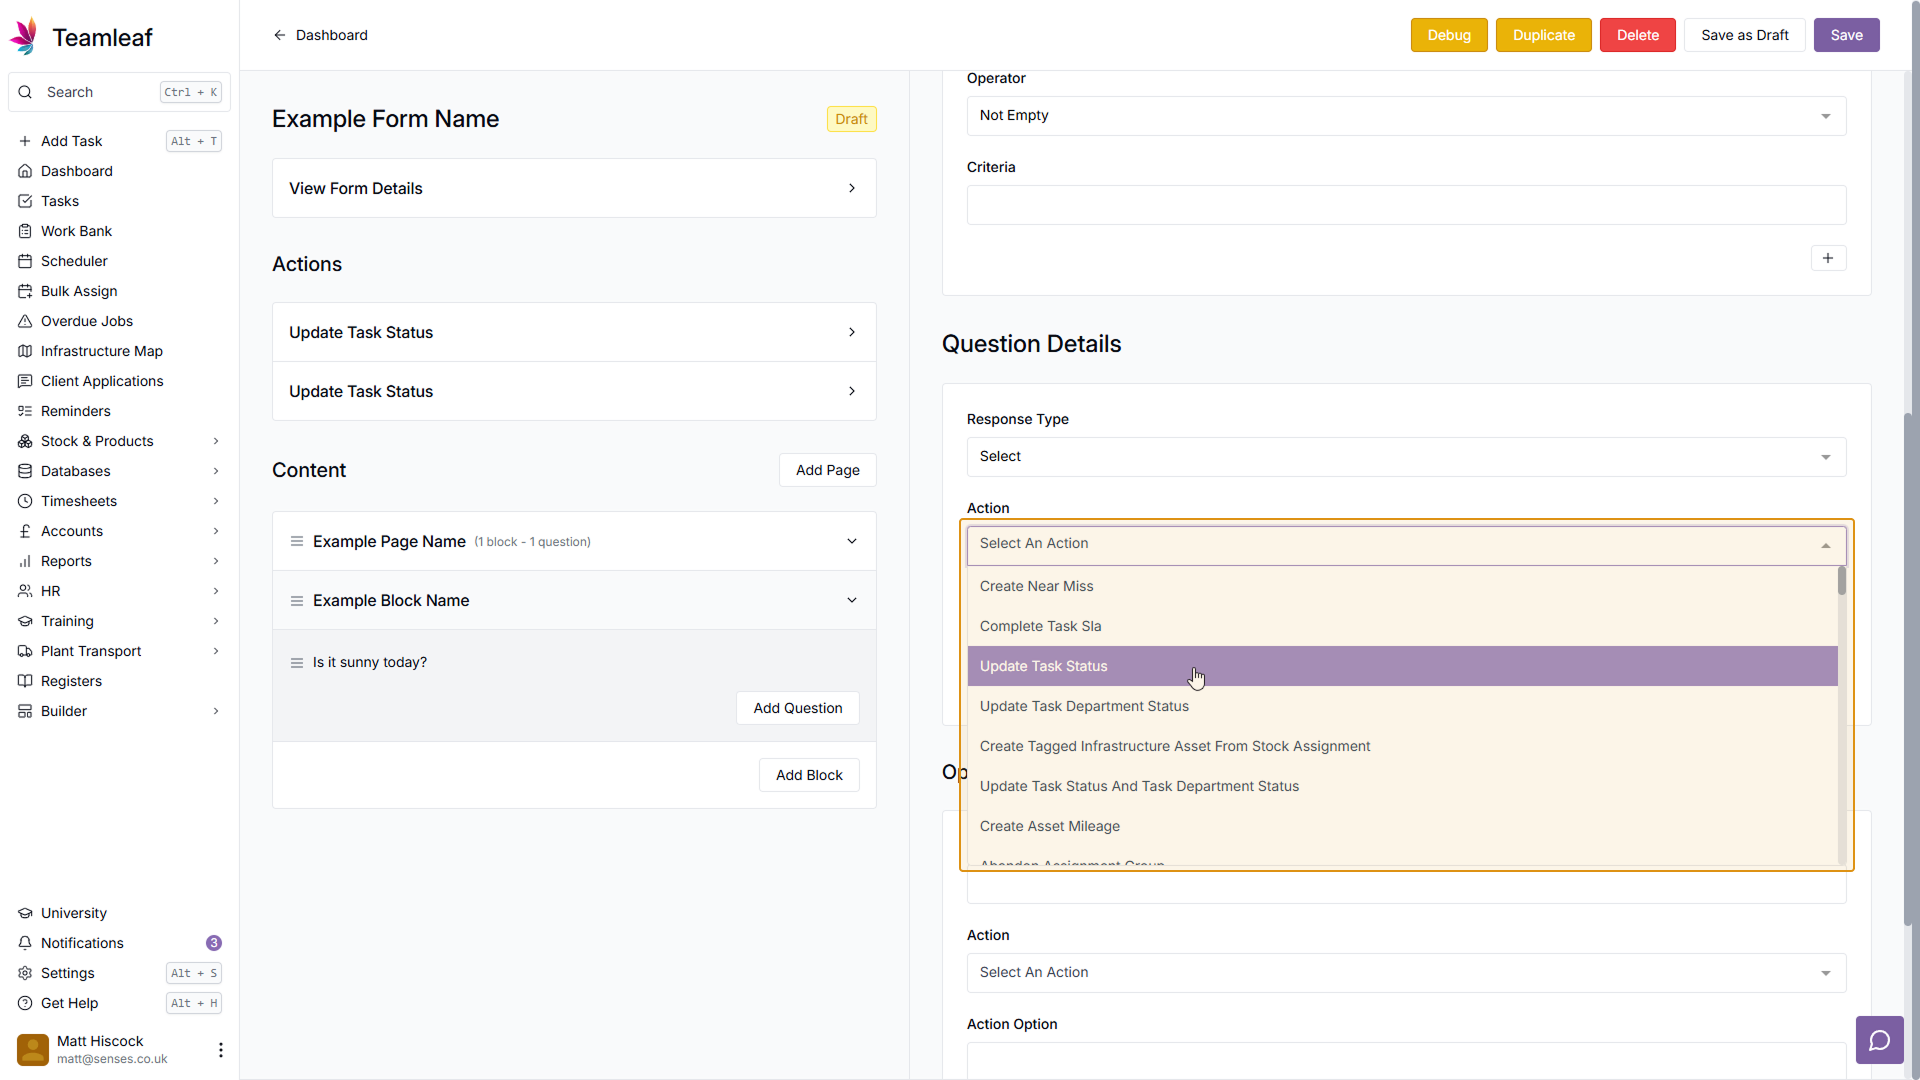Click the Save as Draft button
This screenshot has height=1080, width=1920.
click(x=1744, y=35)
